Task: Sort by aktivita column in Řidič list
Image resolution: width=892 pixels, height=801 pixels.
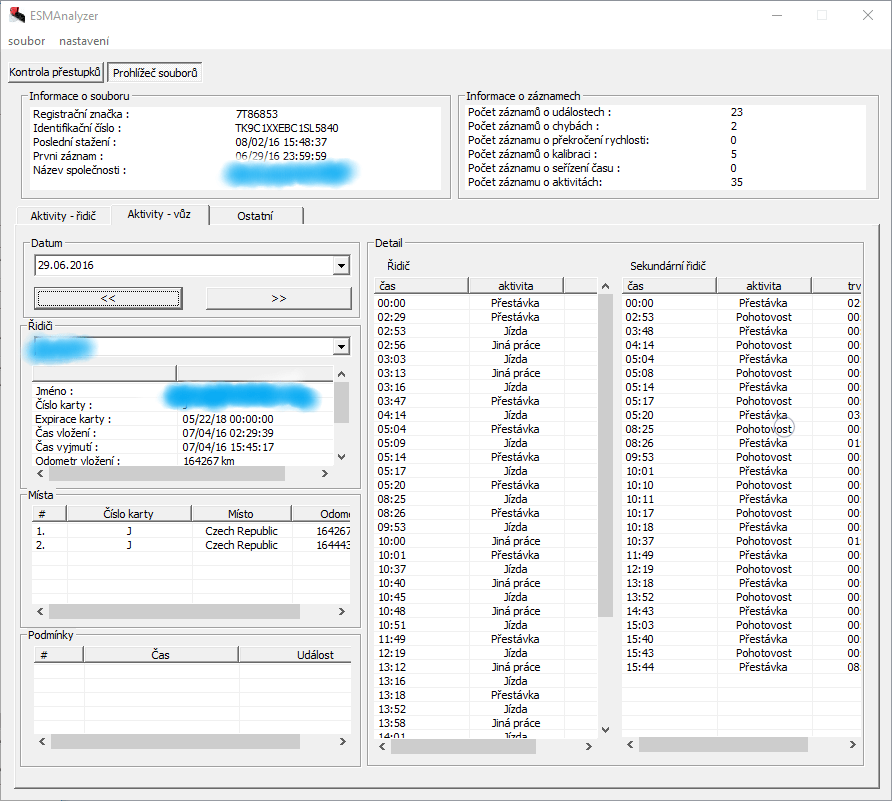Action: point(515,286)
